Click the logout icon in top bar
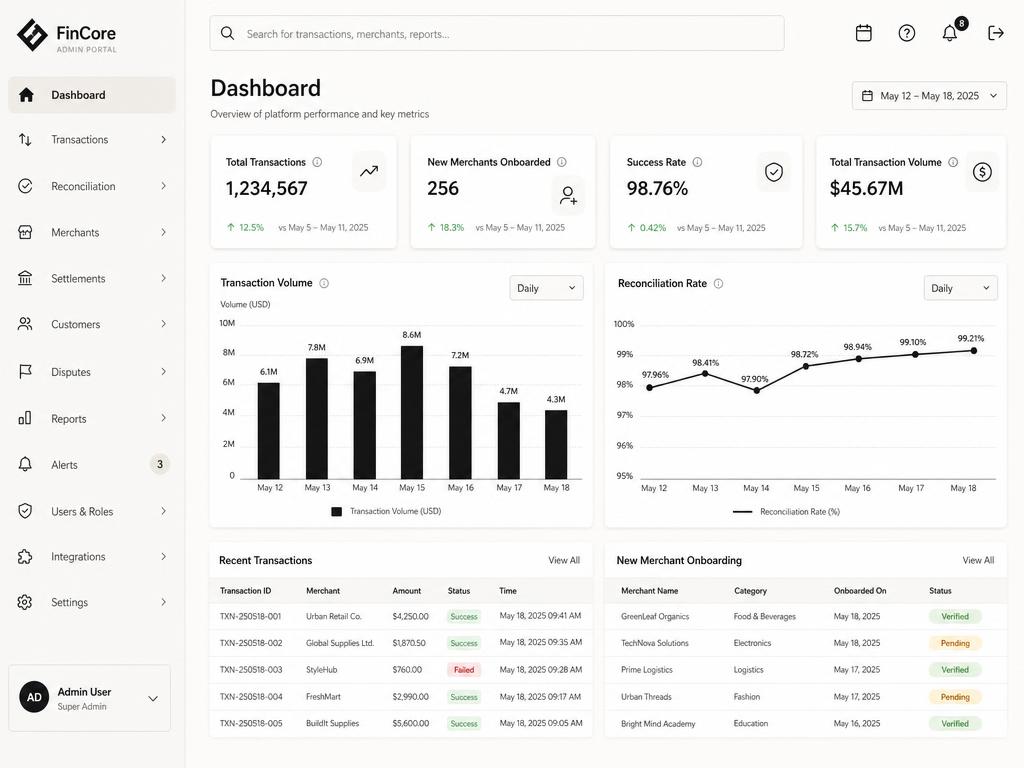This screenshot has width=1024, height=768. (x=995, y=33)
